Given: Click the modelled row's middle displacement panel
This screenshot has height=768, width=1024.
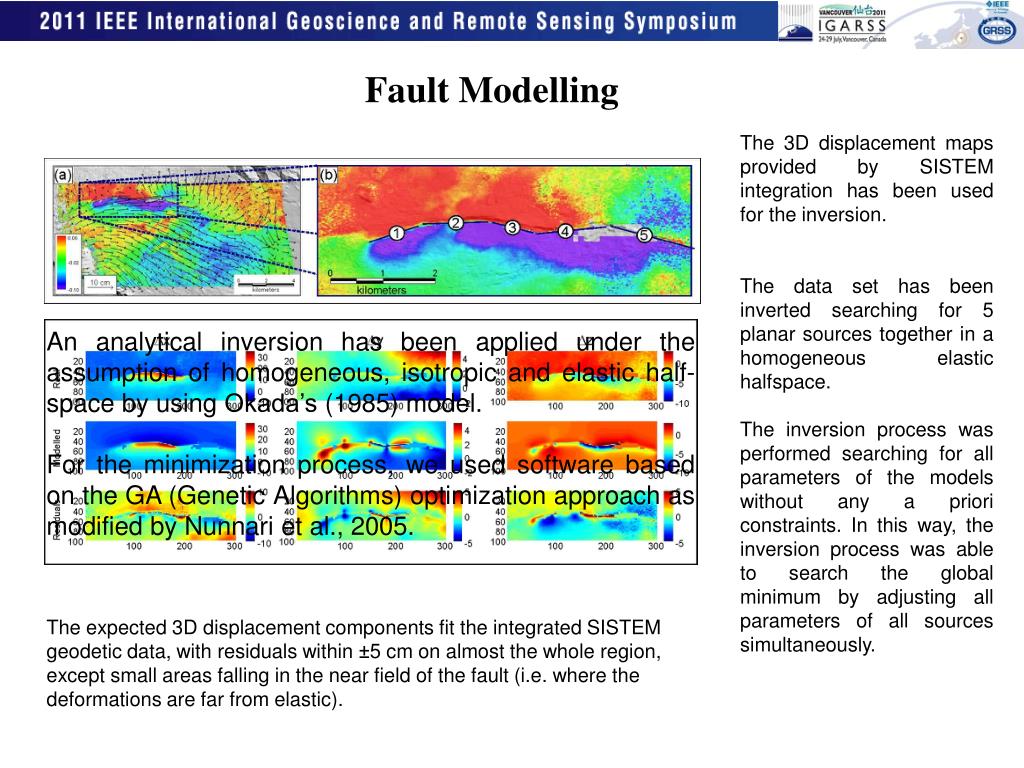Looking at the screenshot, I should point(370,445).
